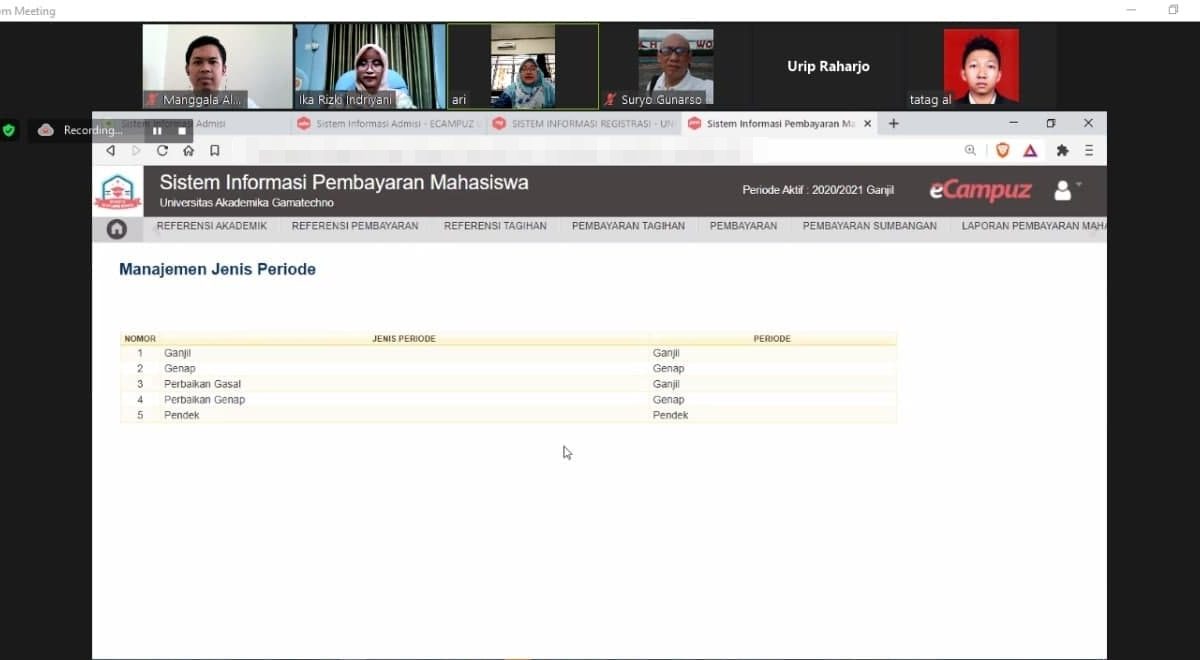The height and width of the screenshot is (660, 1200).
Task: Expand the Pembayaran Sumbangan menu
Action: coord(869,226)
